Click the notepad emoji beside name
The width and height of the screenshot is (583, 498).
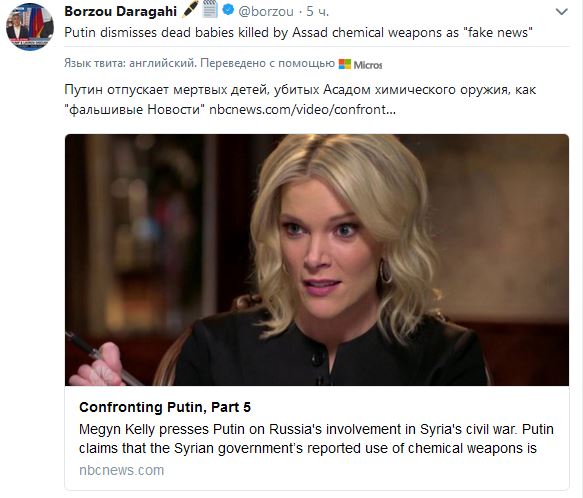point(210,10)
